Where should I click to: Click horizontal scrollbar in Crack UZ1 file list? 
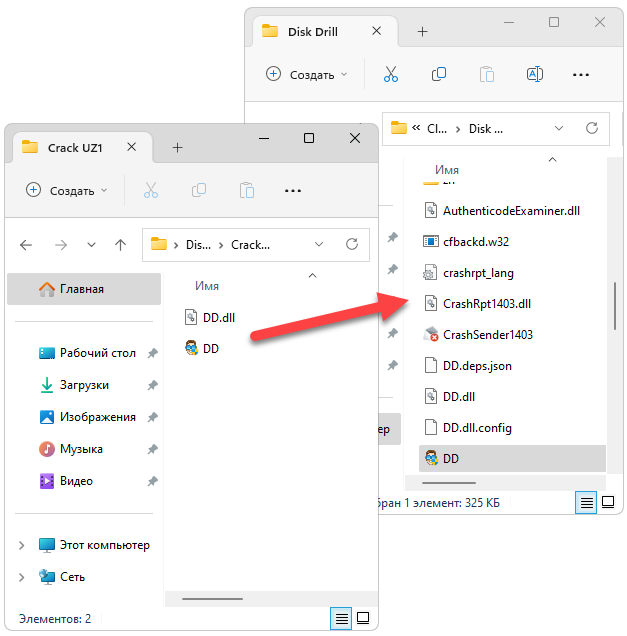point(212,599)
